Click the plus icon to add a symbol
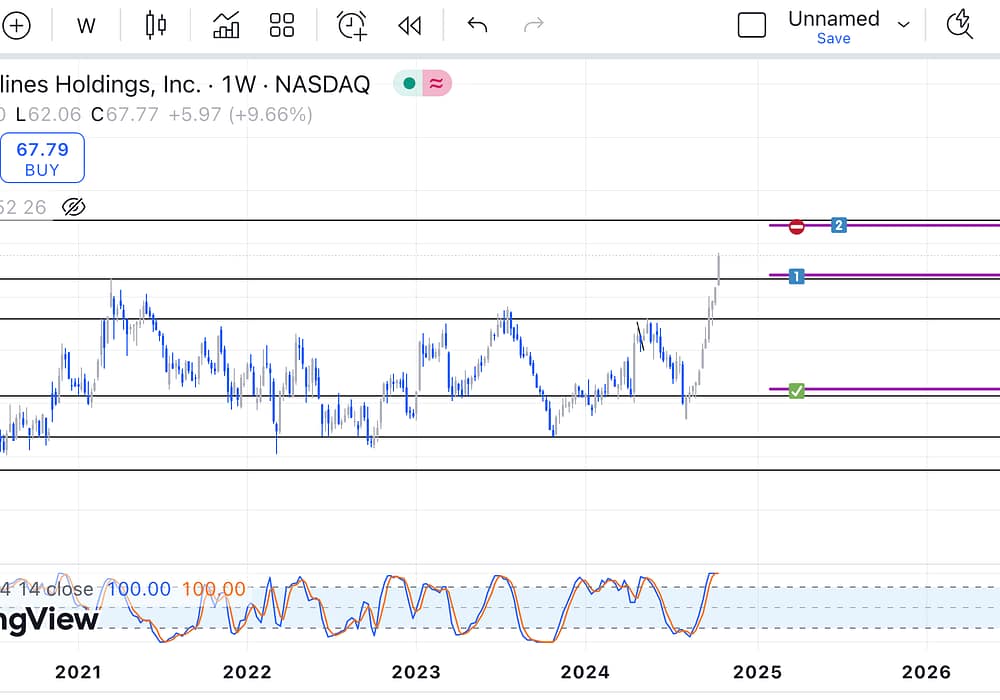This screenshot has height=700, width=1000. pyautogui.click(x=16, y=26)
